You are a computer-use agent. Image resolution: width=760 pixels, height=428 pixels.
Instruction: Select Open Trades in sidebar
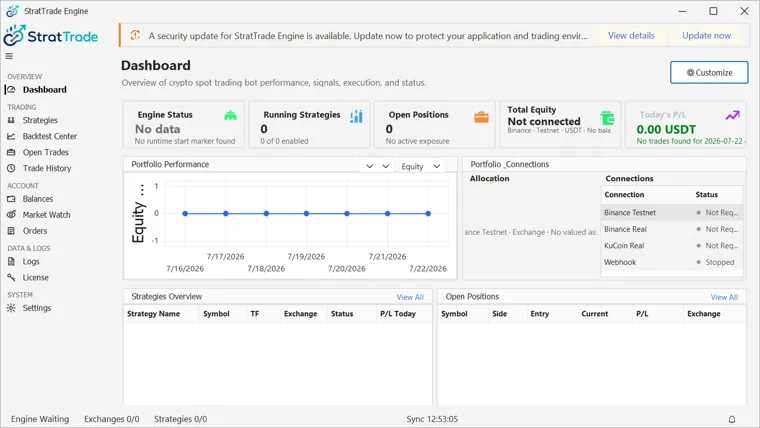(x=46, y=152)
